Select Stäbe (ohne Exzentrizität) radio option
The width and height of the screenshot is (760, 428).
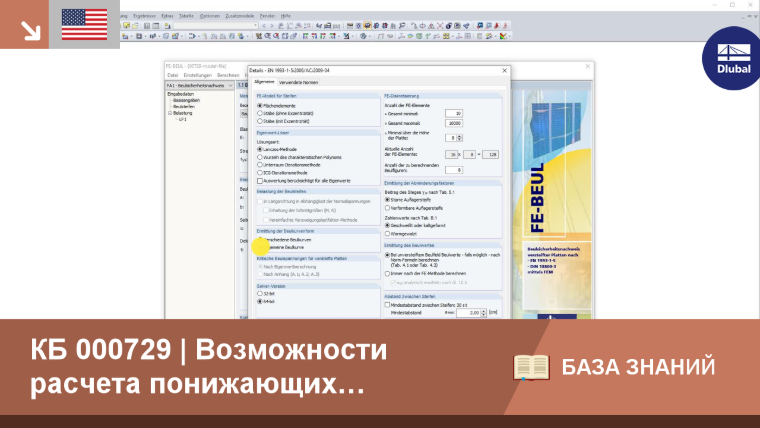click(260, 113)
